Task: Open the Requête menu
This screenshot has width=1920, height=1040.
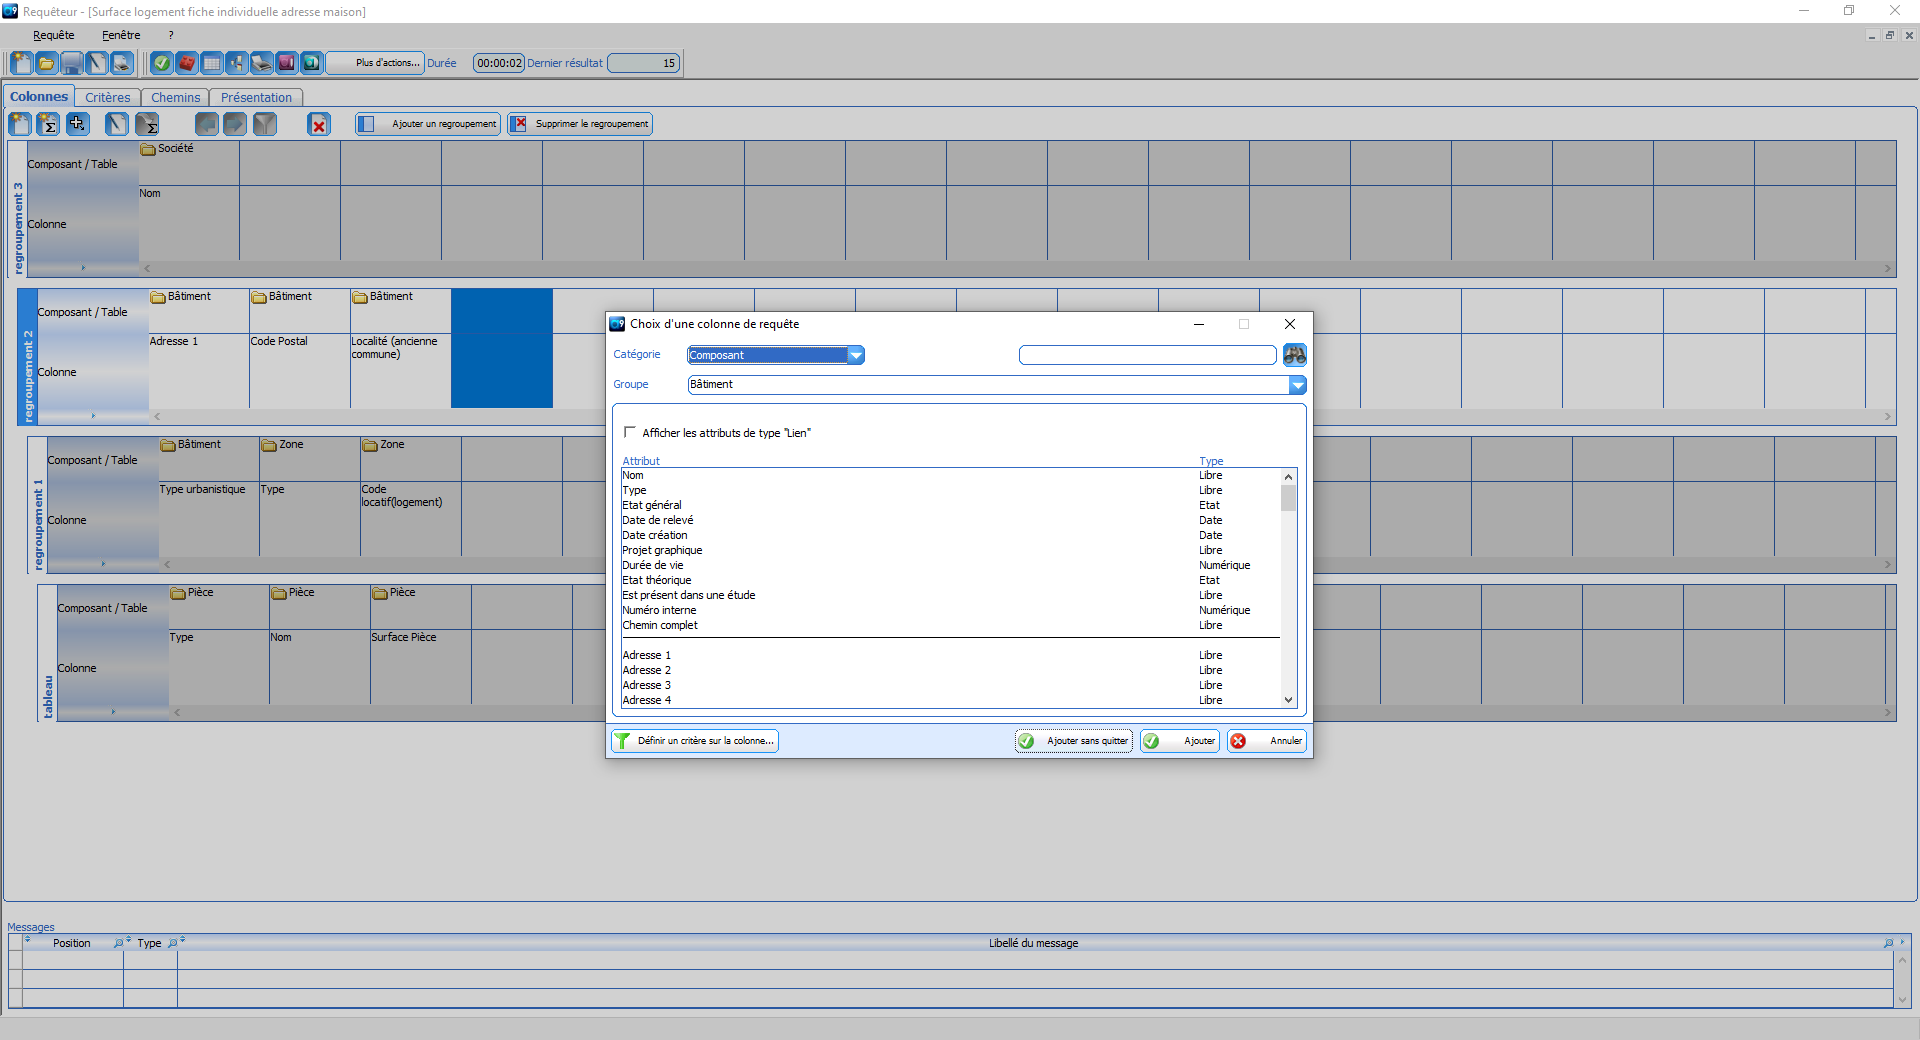Action: click(53, 35)
